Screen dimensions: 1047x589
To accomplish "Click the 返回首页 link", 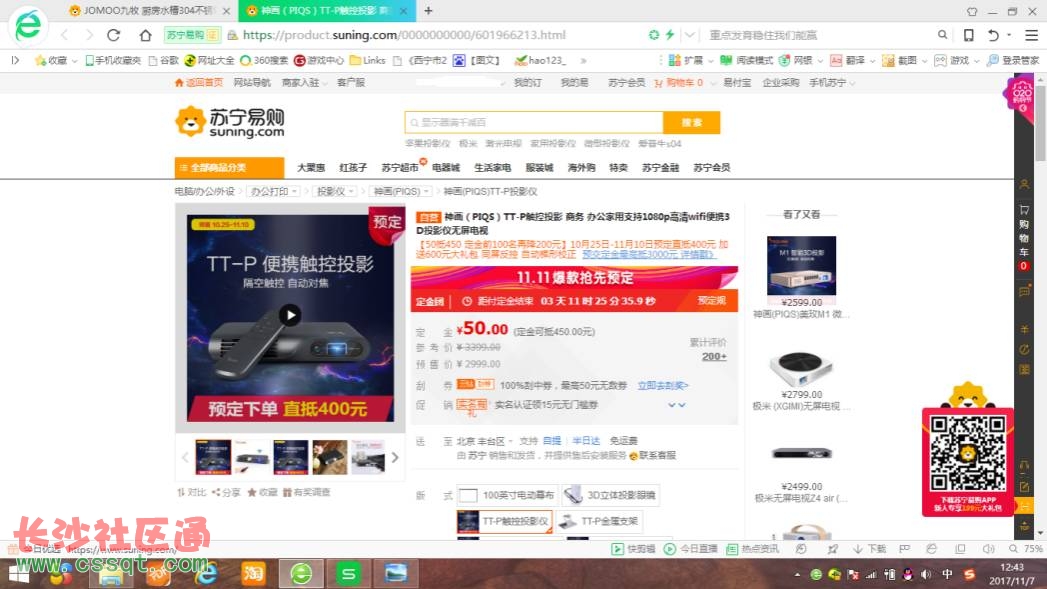I will click(x=198, y=83).
